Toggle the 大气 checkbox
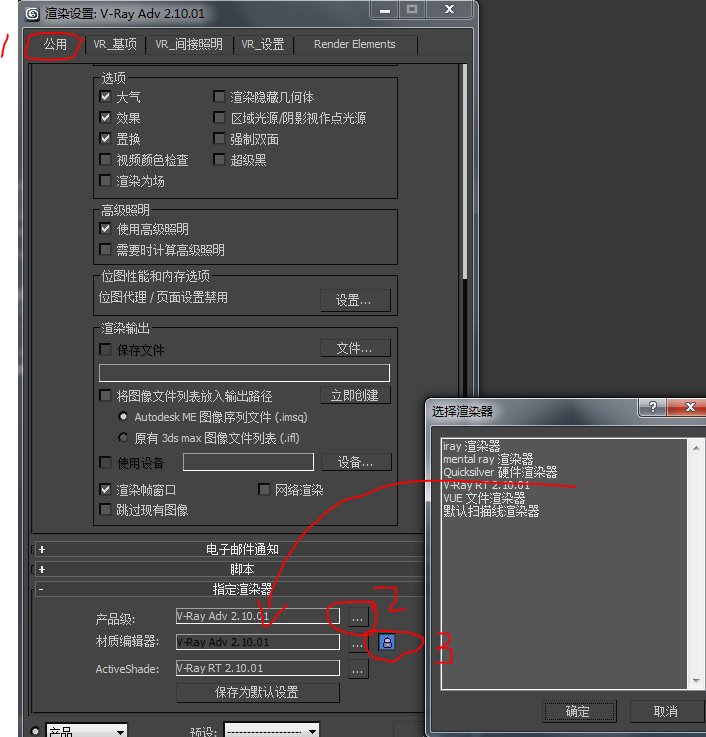 point(105,96)
